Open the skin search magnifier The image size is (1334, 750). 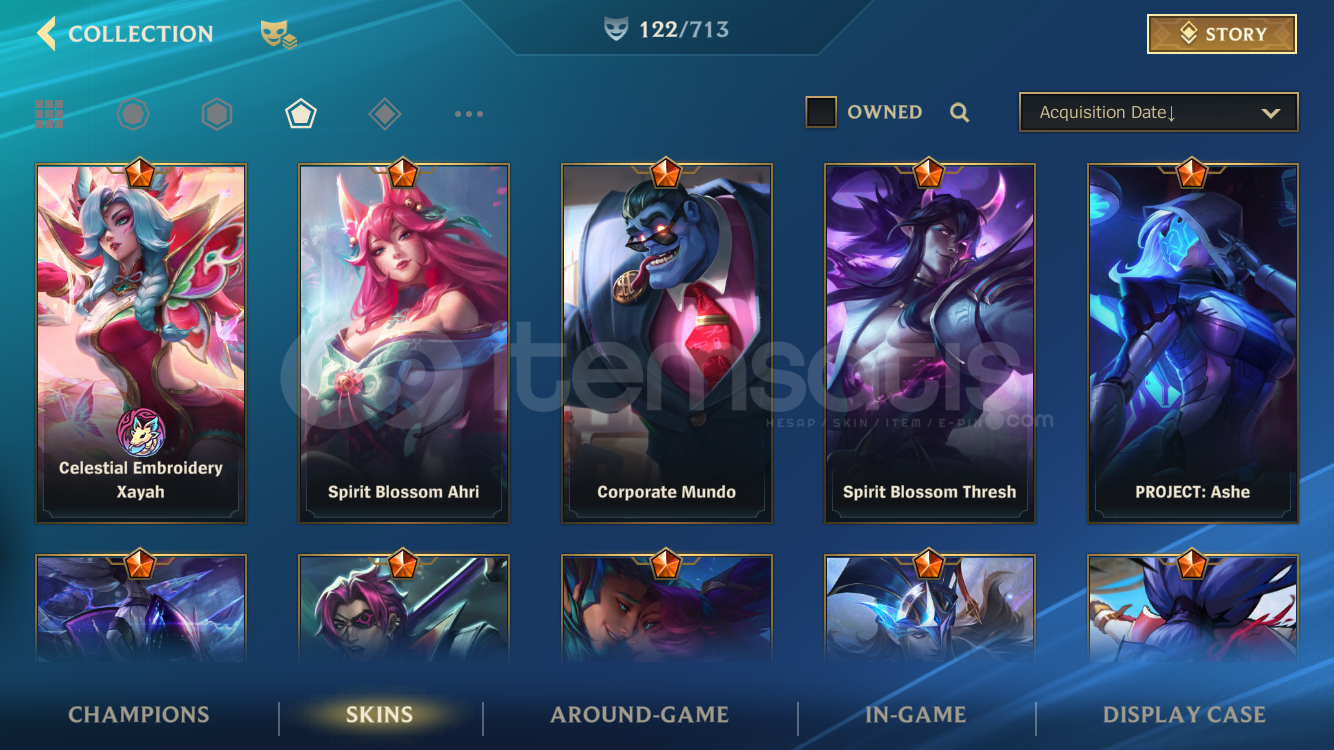[960, 113]
